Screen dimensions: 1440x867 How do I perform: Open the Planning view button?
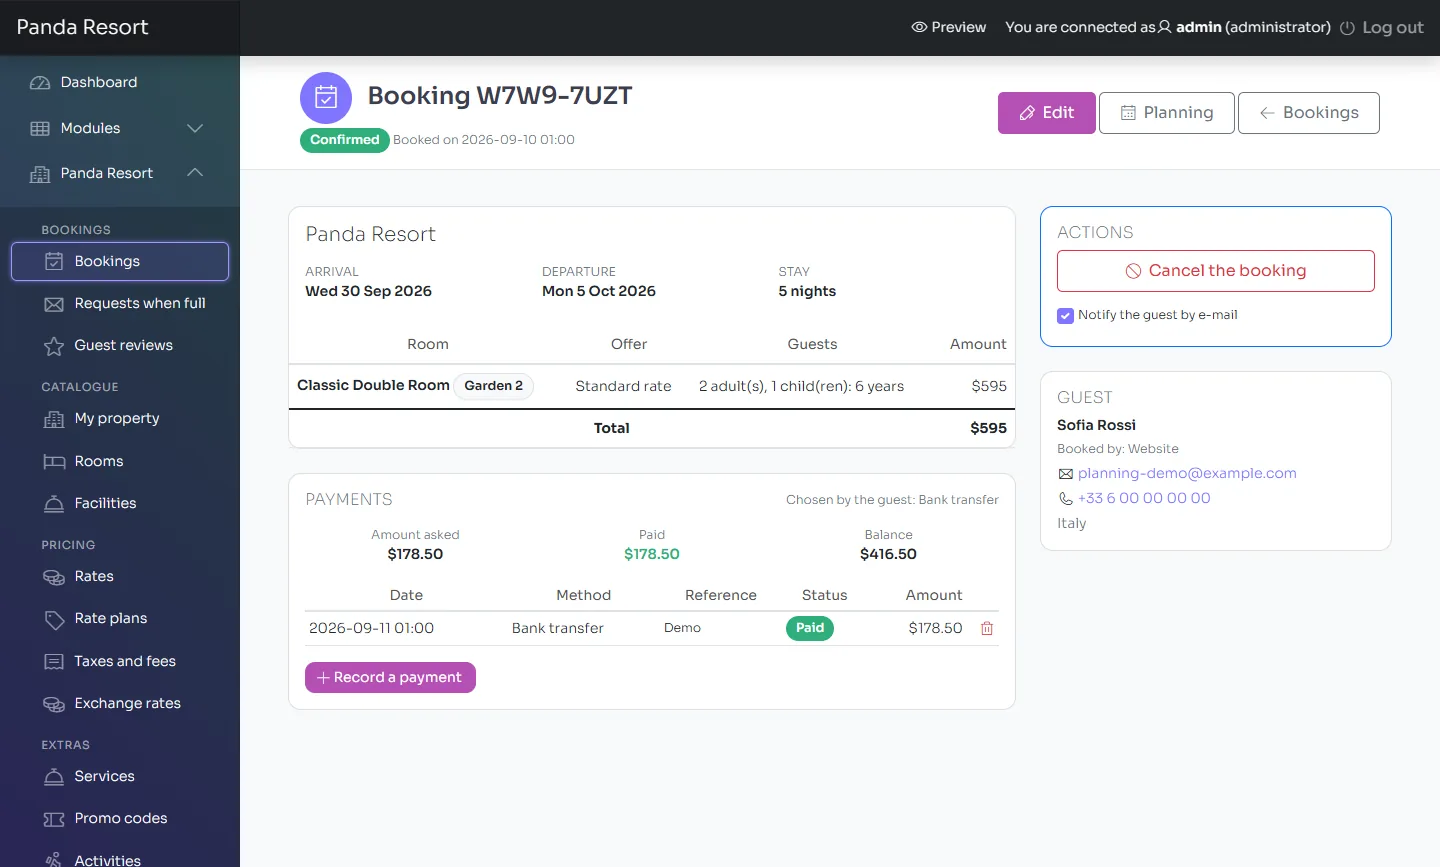coord(1167,113)
